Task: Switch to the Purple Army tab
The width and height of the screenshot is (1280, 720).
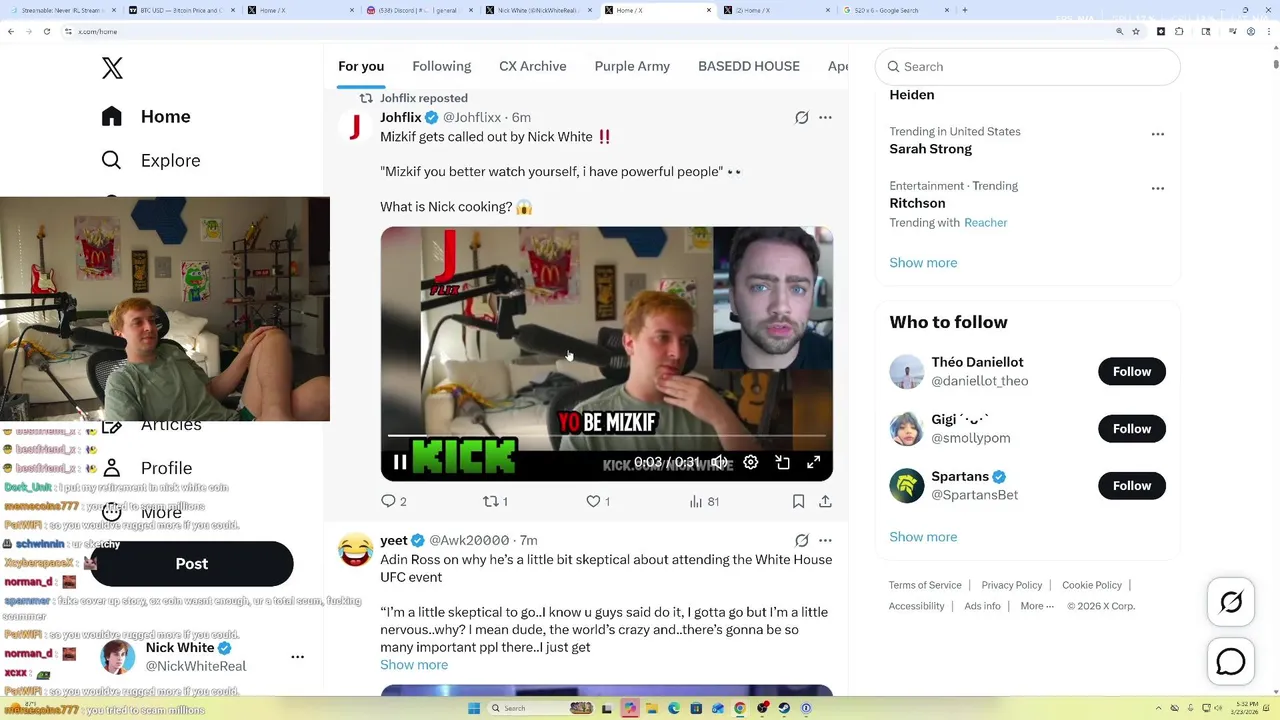Action: (632, 66)
